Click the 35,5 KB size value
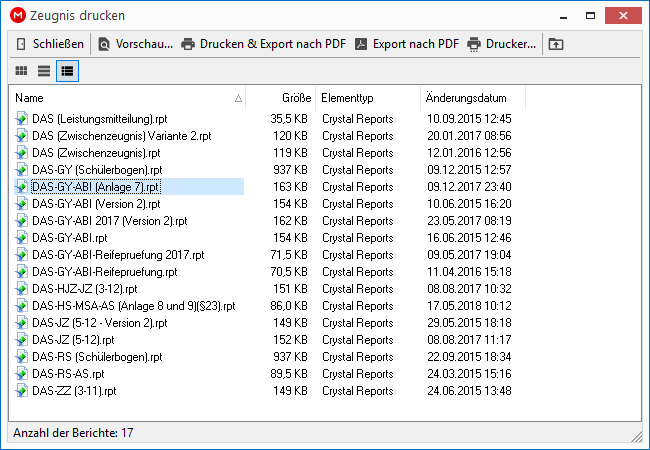The height and width of the screenshot is (450, 650). [289, 119]
